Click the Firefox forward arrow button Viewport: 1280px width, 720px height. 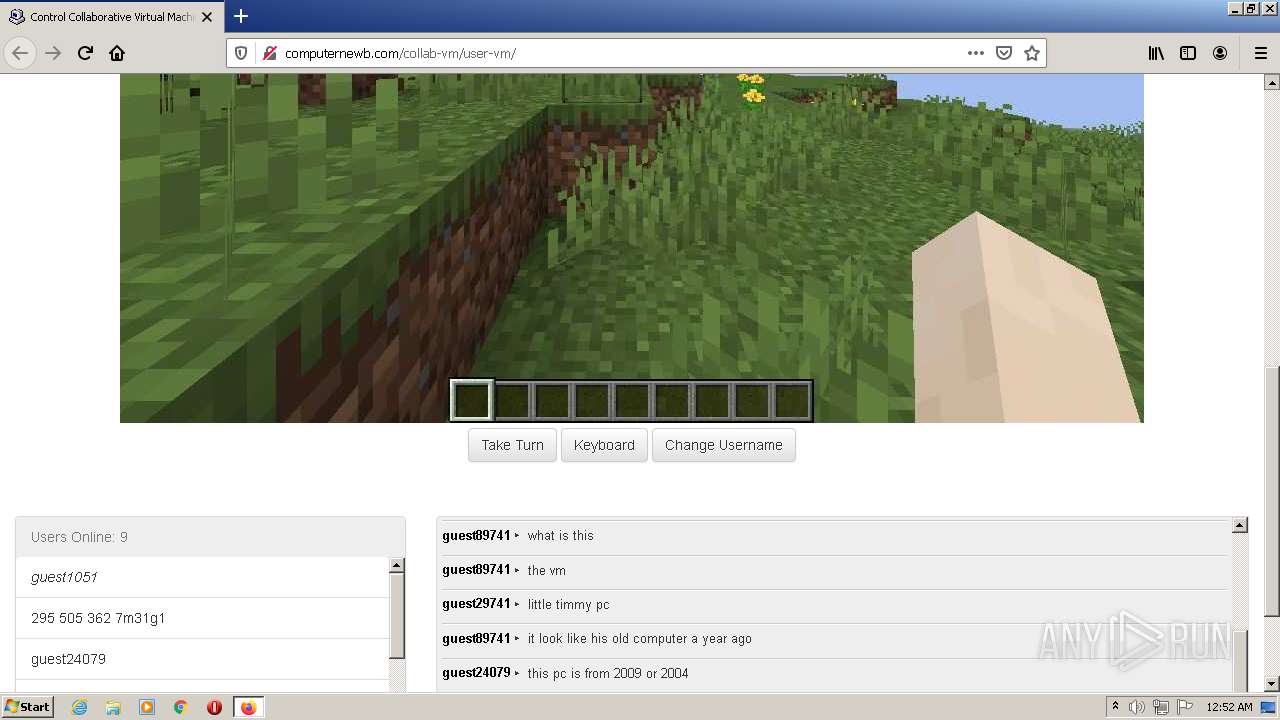click(x=53, y=53)
